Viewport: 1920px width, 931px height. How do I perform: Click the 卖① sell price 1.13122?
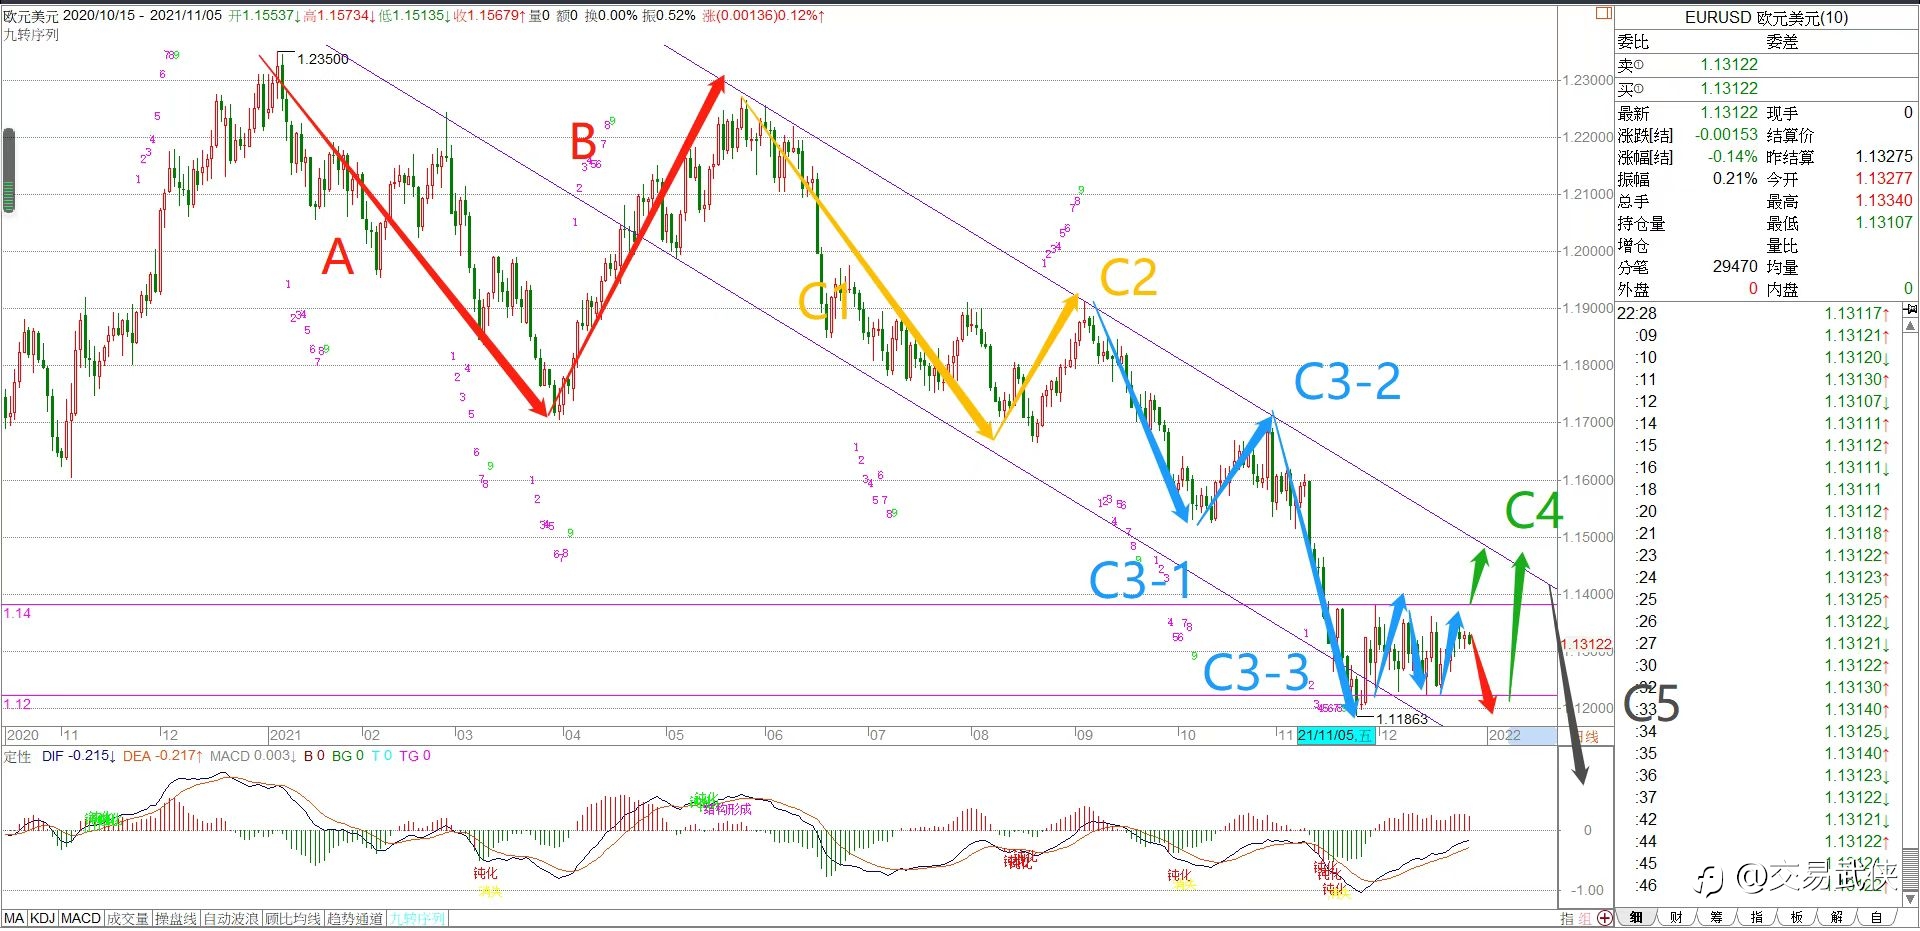coord(1729,64)
